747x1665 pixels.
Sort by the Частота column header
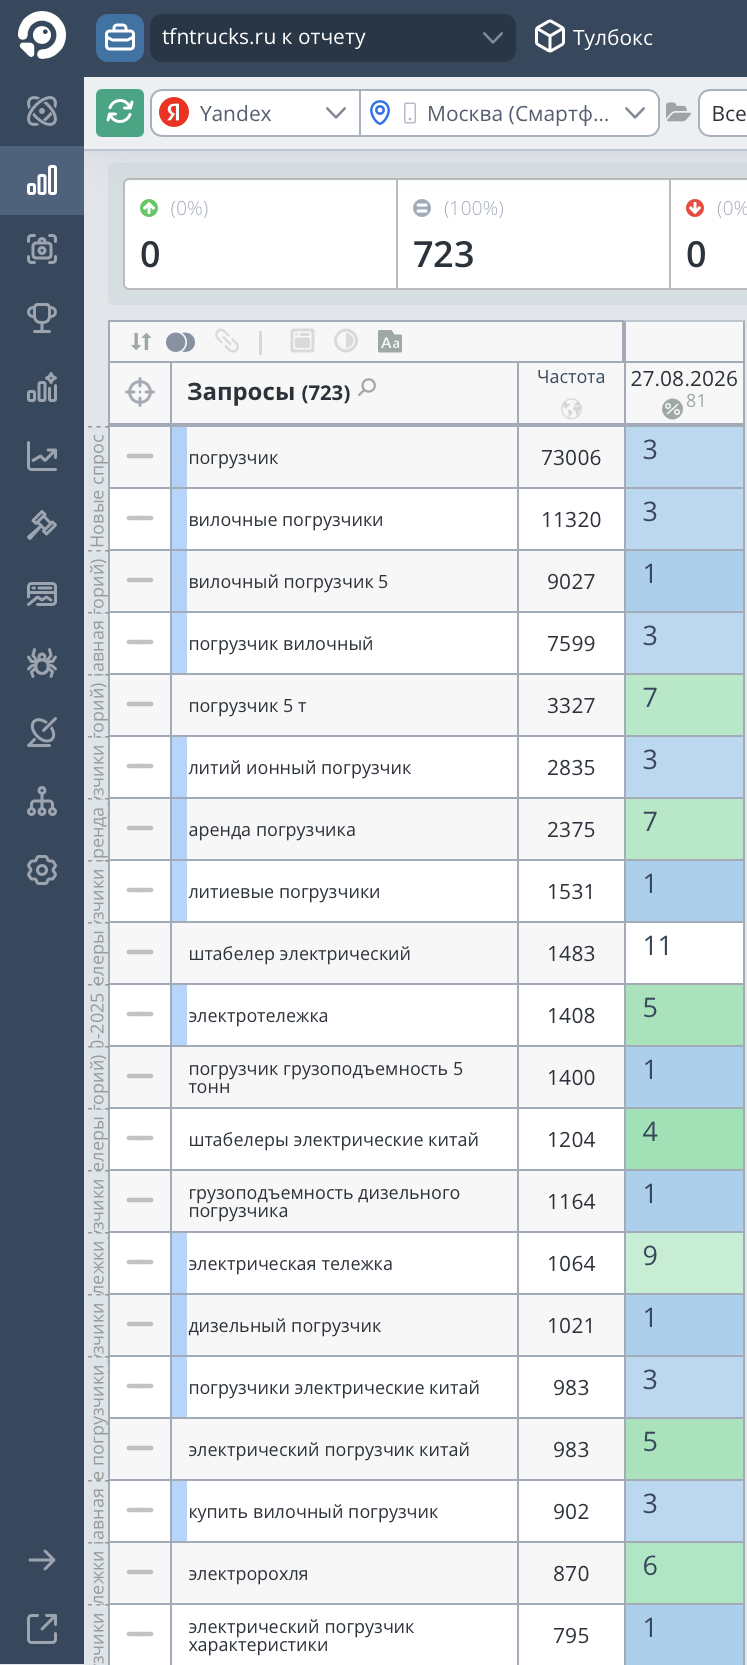571,377
